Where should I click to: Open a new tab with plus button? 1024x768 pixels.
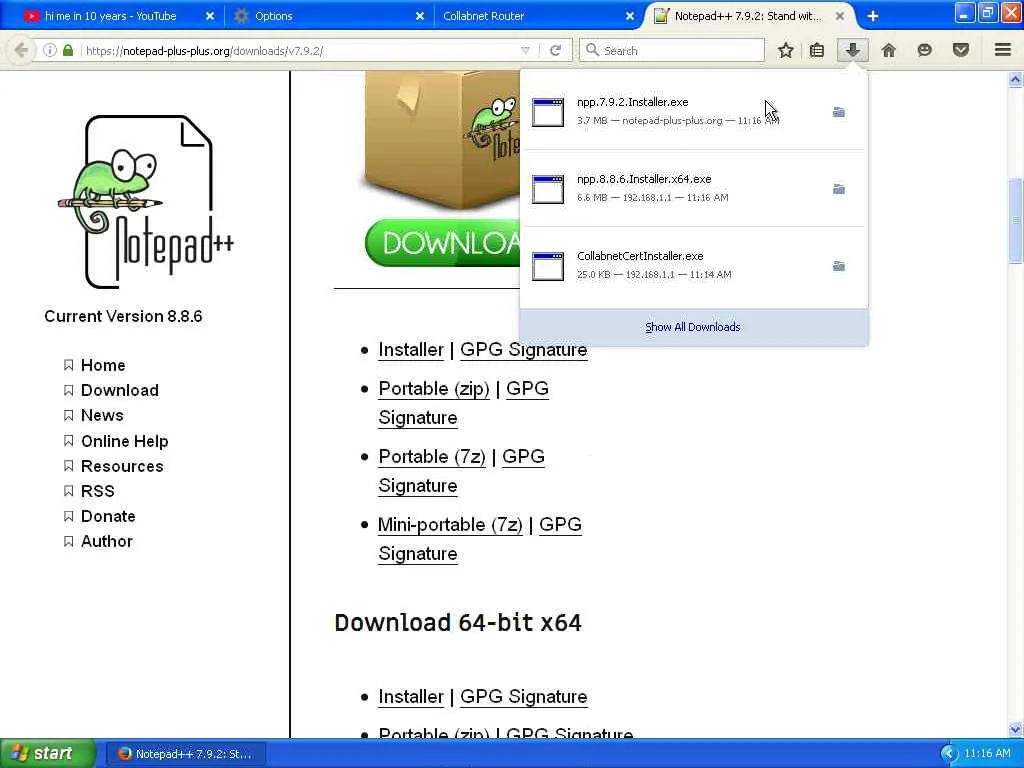pyautogui.click(x=872, y=16)
